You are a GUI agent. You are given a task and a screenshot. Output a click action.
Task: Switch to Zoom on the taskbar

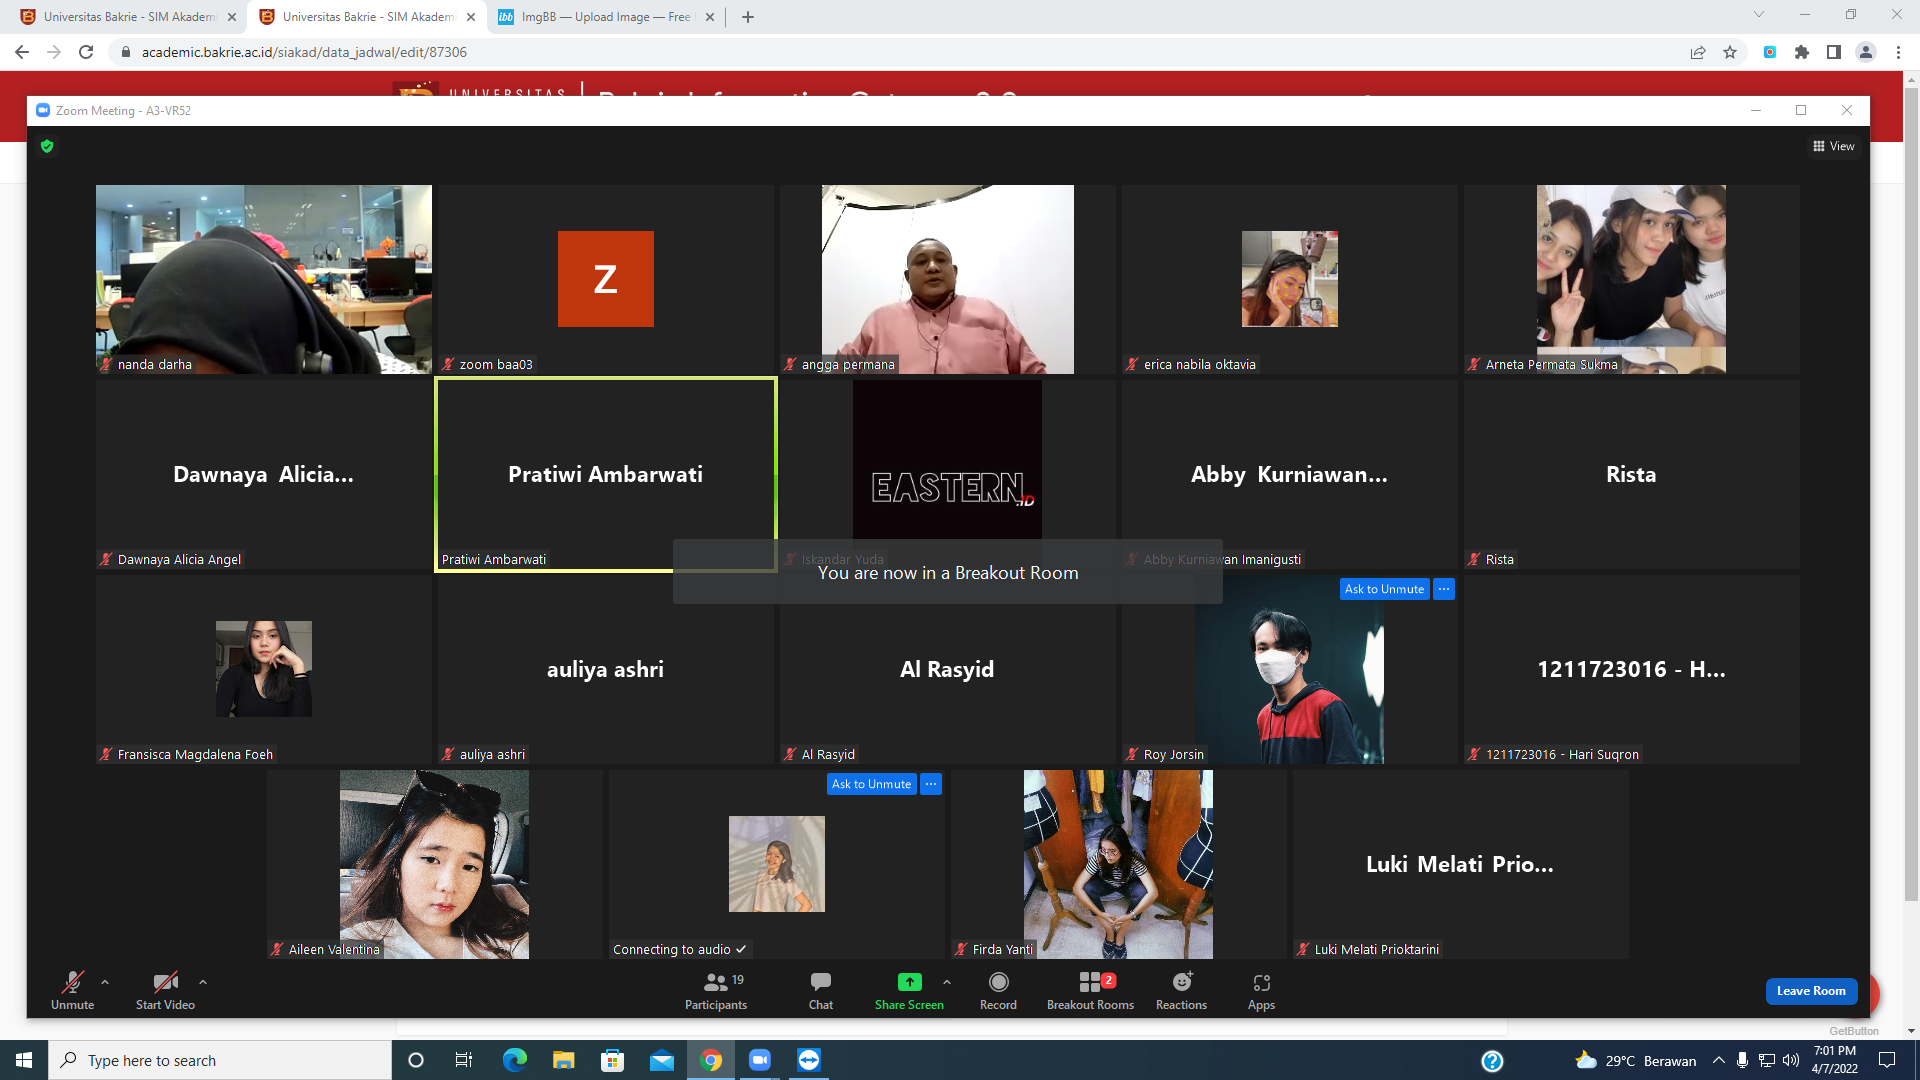[760, 1060]
